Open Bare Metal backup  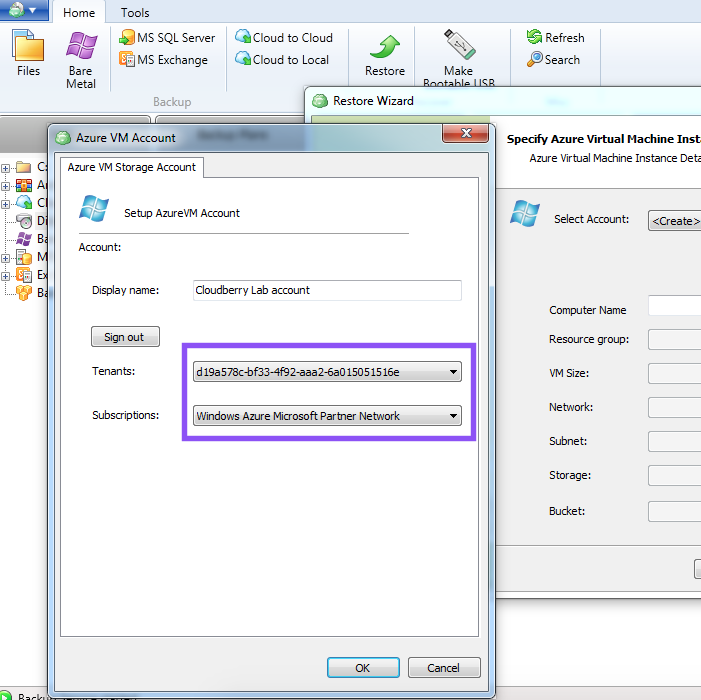tap(81, 60)
